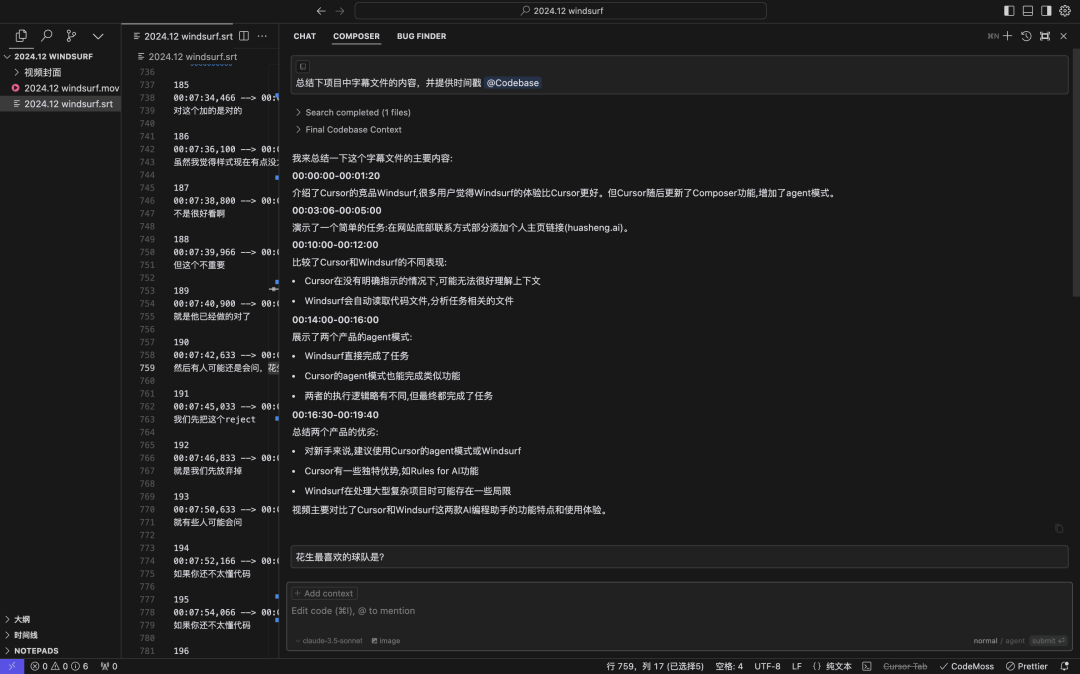Select 2024.12 windsurf.mov in the explorer
Viewport: 1080px width, 674px height.
pos(70,88)
